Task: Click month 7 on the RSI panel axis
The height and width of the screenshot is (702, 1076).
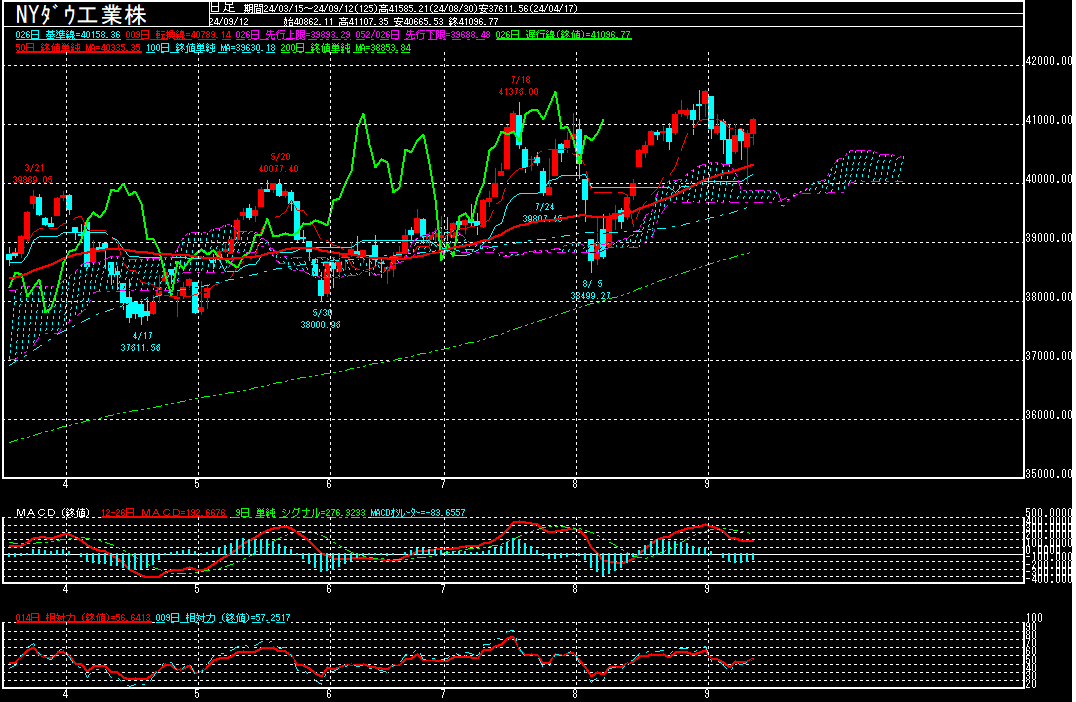Action: 443,694
